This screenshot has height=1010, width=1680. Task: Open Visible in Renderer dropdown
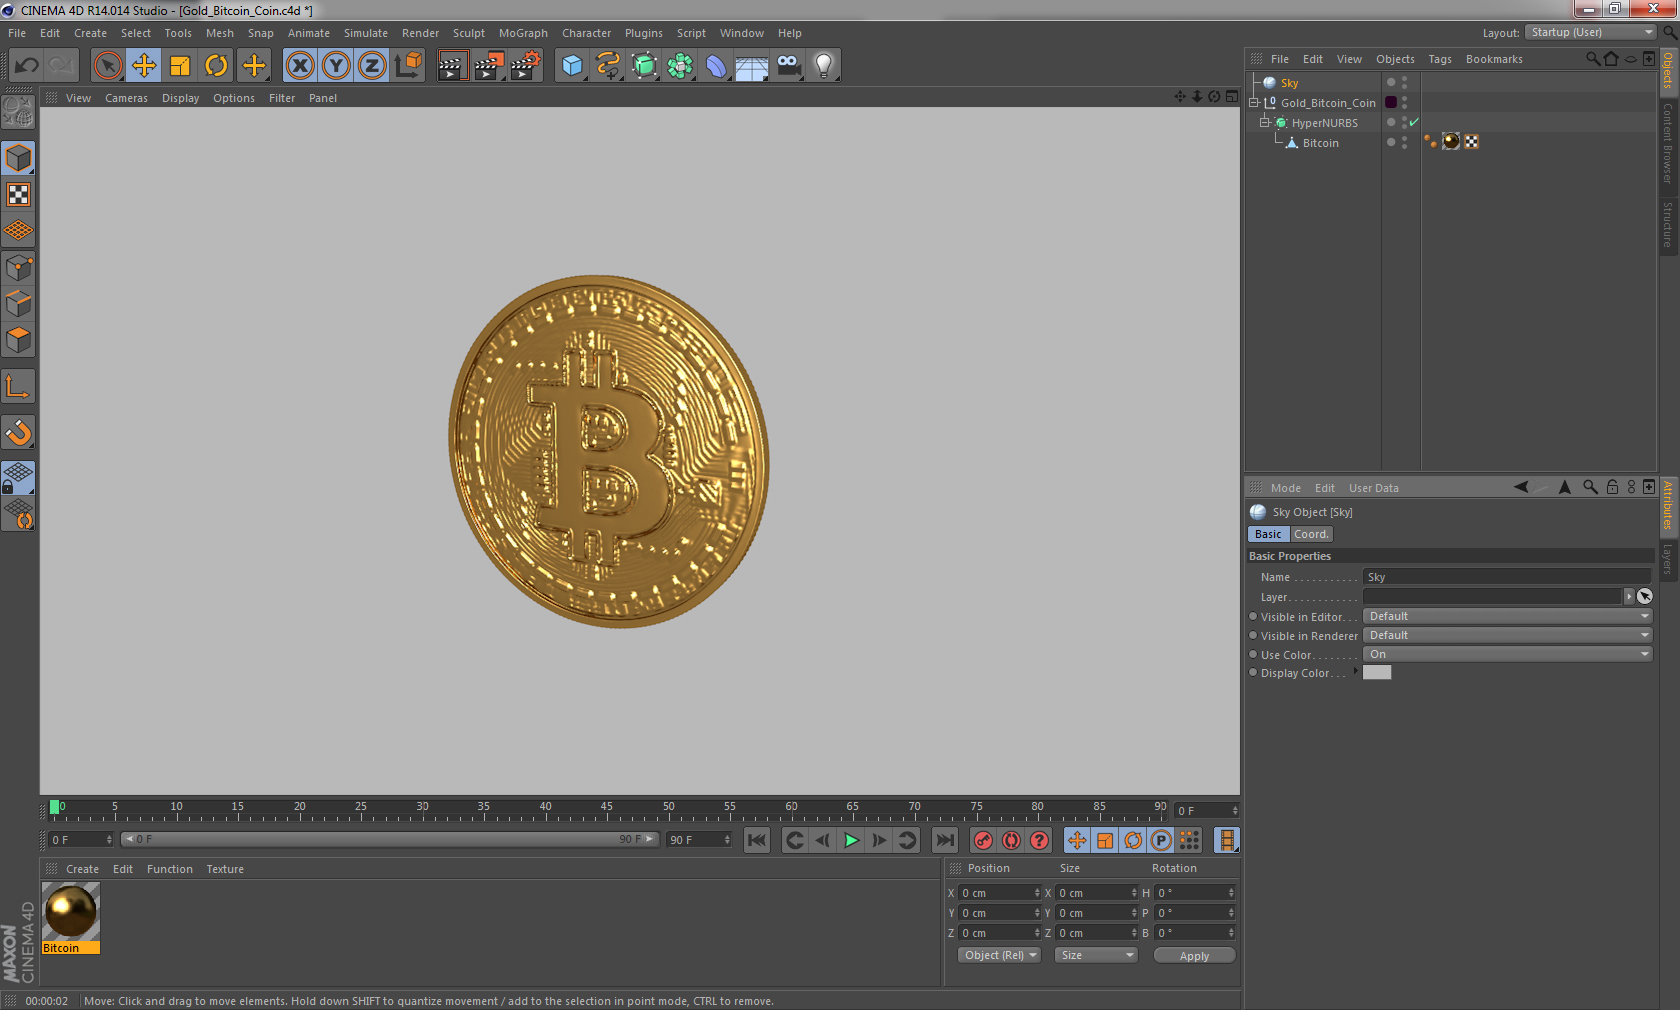(x=1508, y=635)
